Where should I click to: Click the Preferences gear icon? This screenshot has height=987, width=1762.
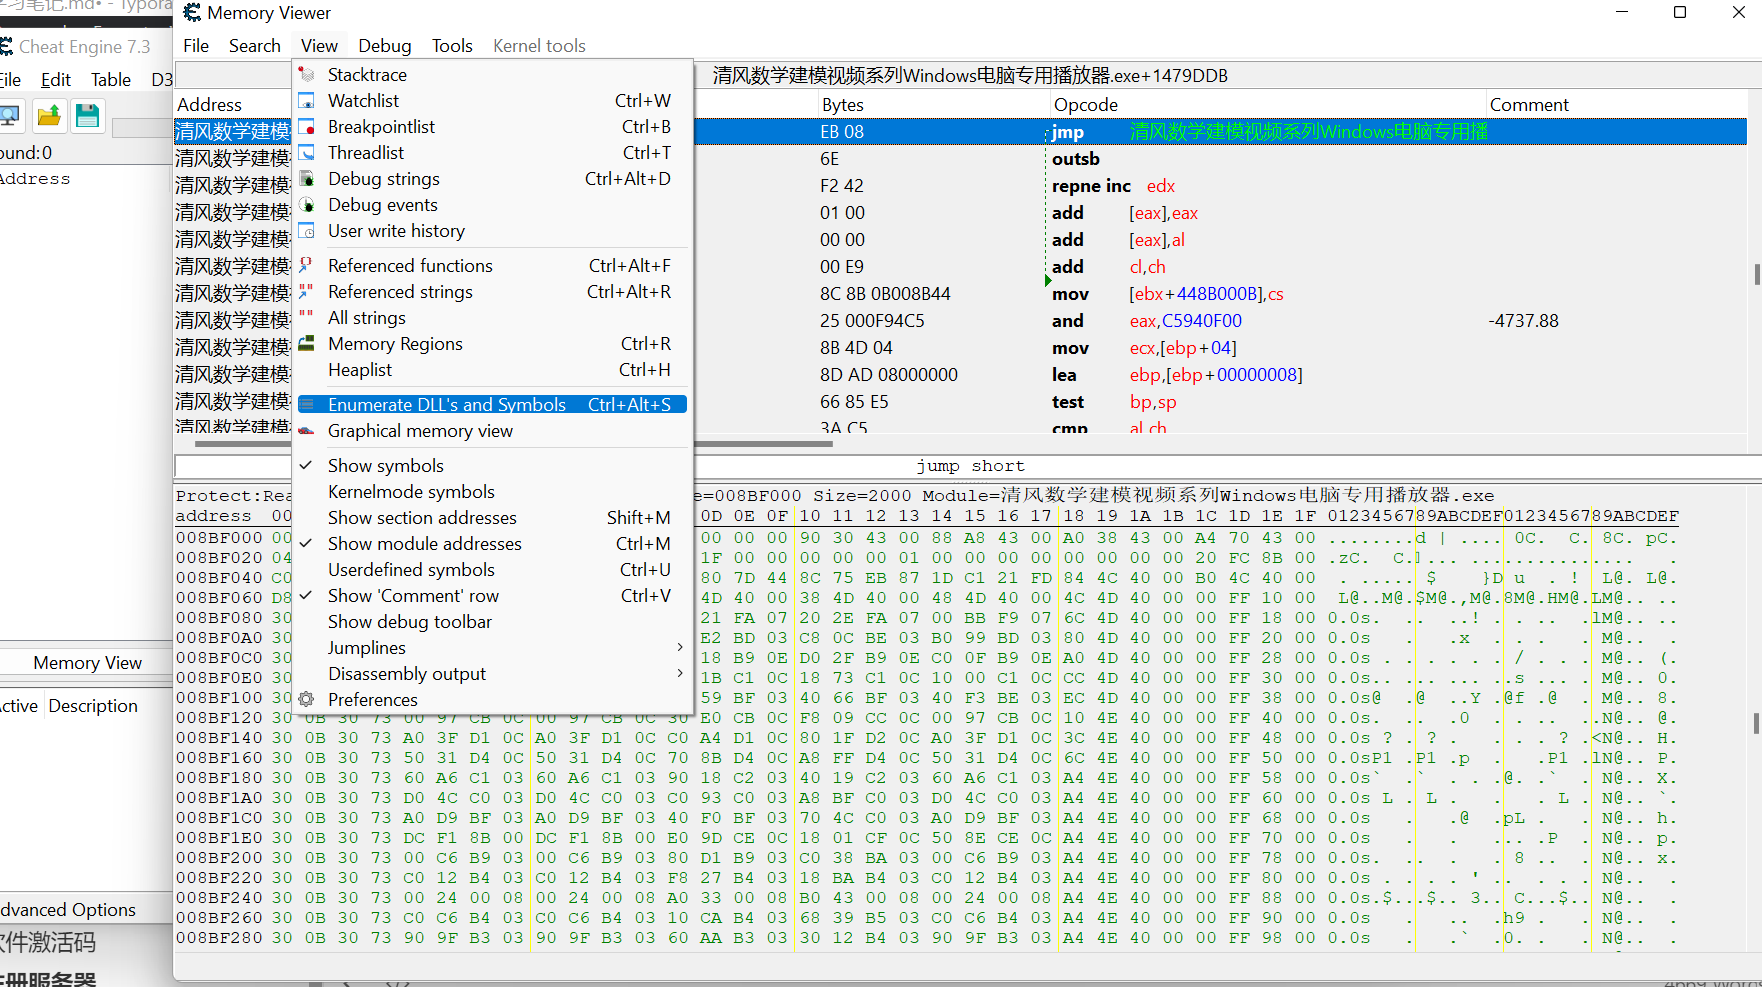pyautogui.click(x=306, y=699)
